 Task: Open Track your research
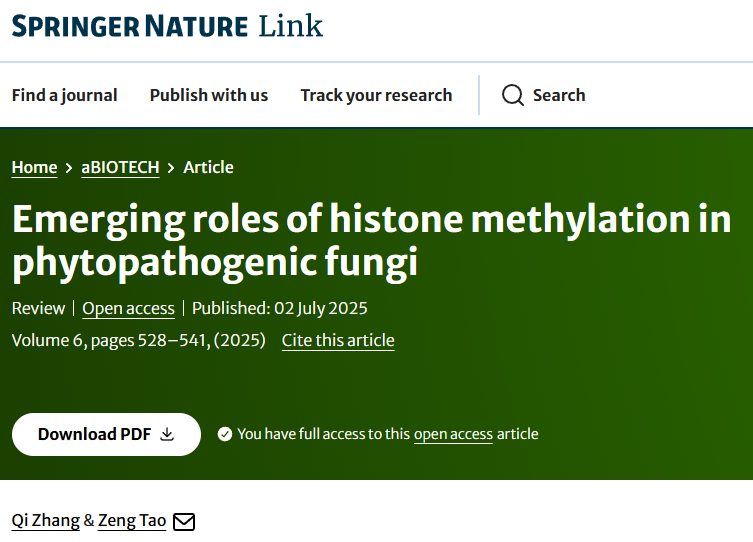pyautogui.click(x=376, y=95)
